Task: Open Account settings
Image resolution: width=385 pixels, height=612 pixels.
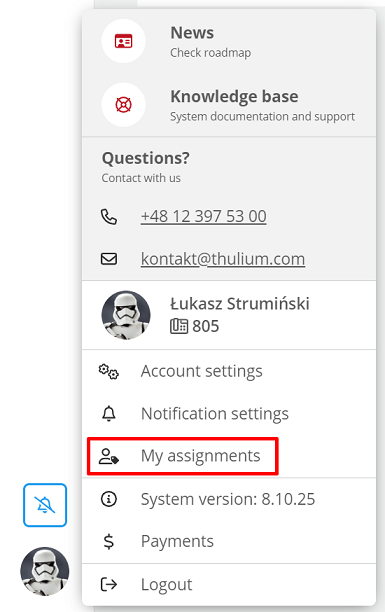Action: tap(229, 371)
